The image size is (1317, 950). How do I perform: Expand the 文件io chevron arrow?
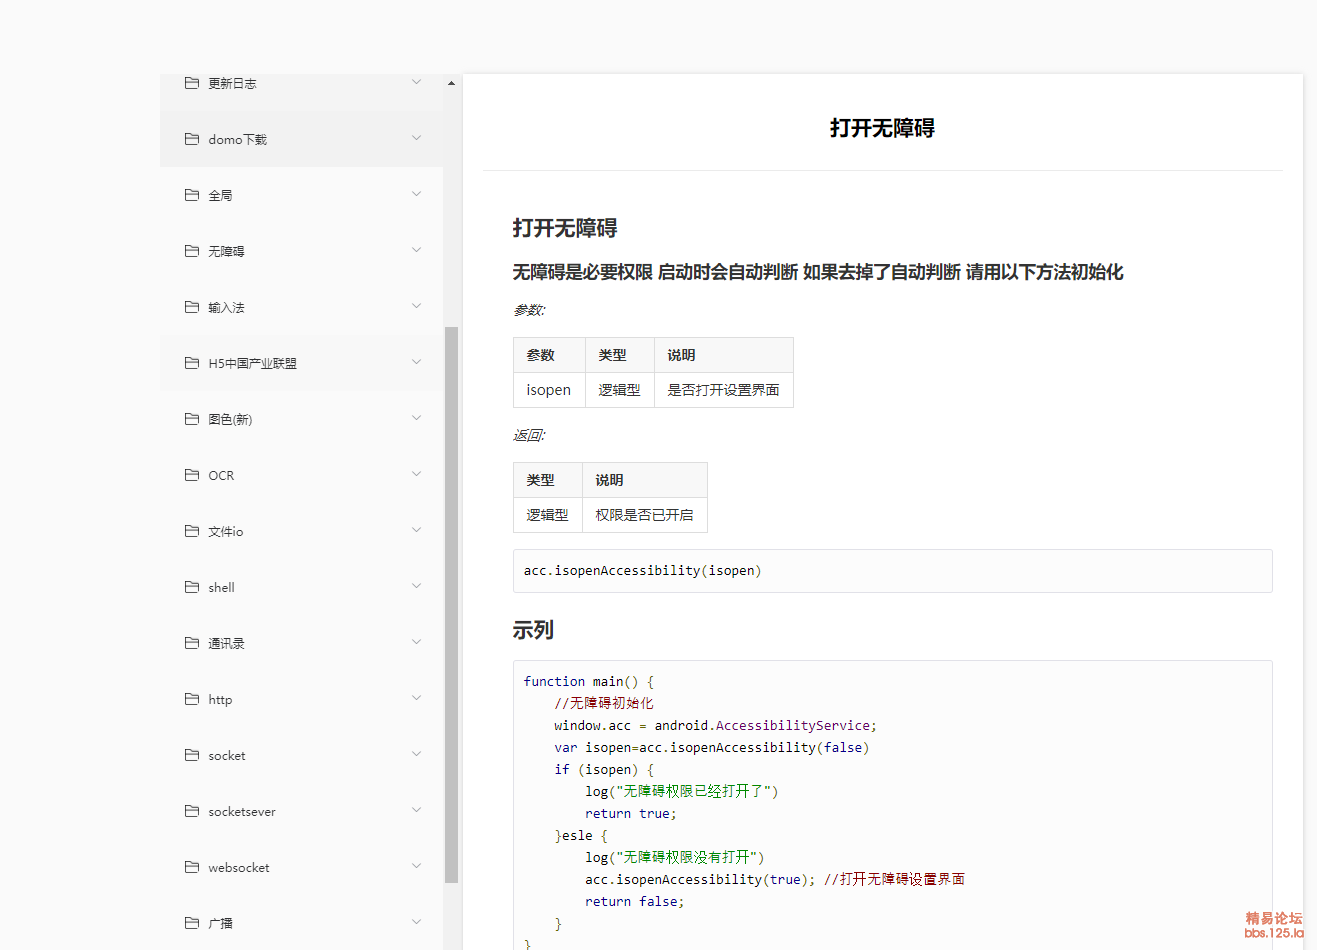(416, 530)
